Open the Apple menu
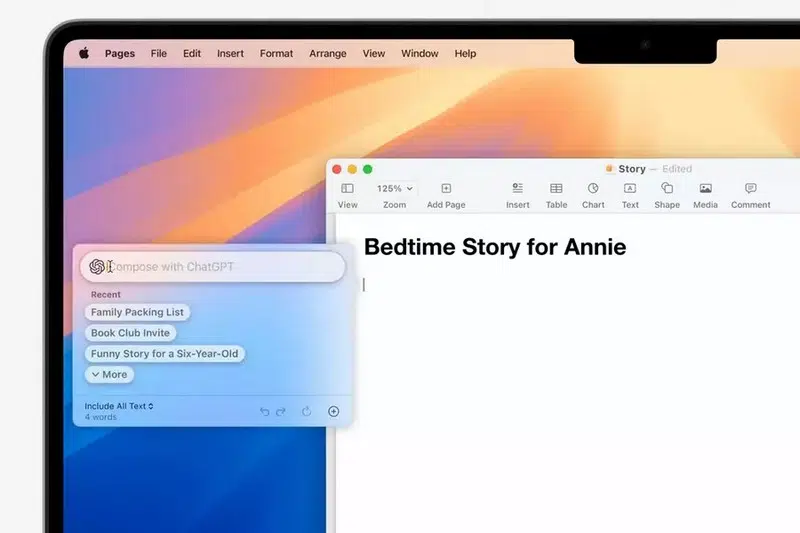Screen dimensions: 800x533 pyautogui.click(x=84, y=53)
